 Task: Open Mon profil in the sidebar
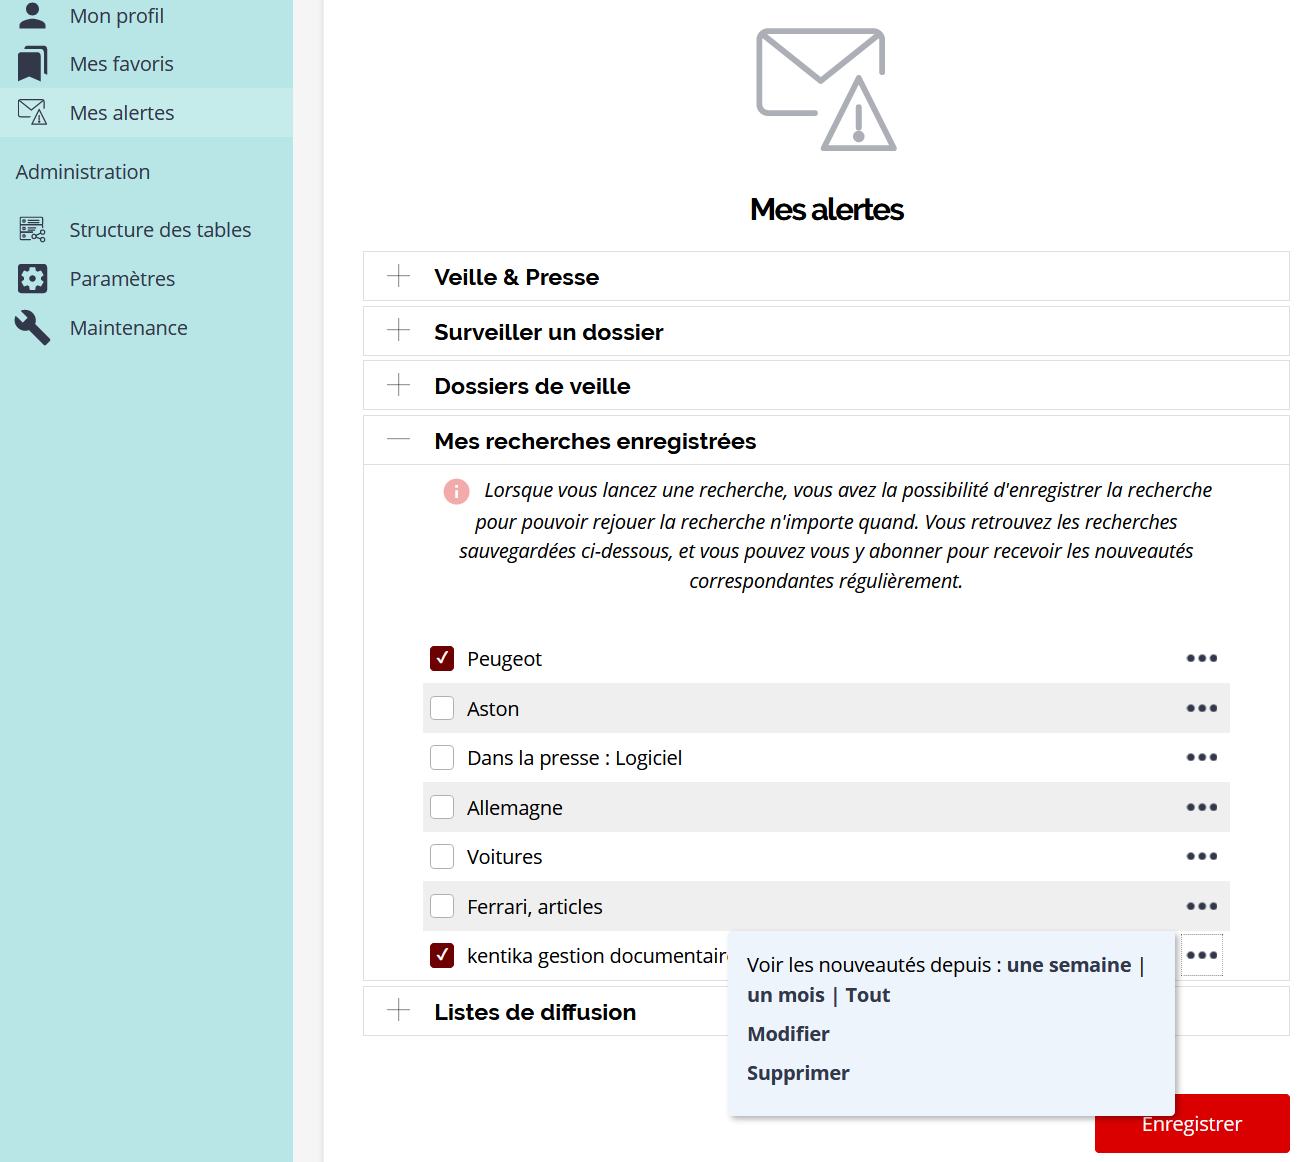point(117,16)
